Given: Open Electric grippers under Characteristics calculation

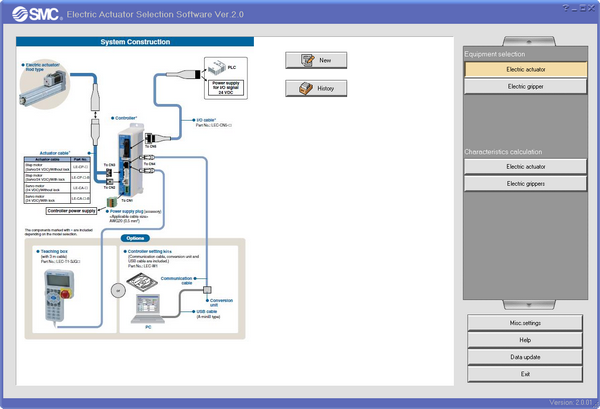Looking at the screenshot, I should pos(525,184).
